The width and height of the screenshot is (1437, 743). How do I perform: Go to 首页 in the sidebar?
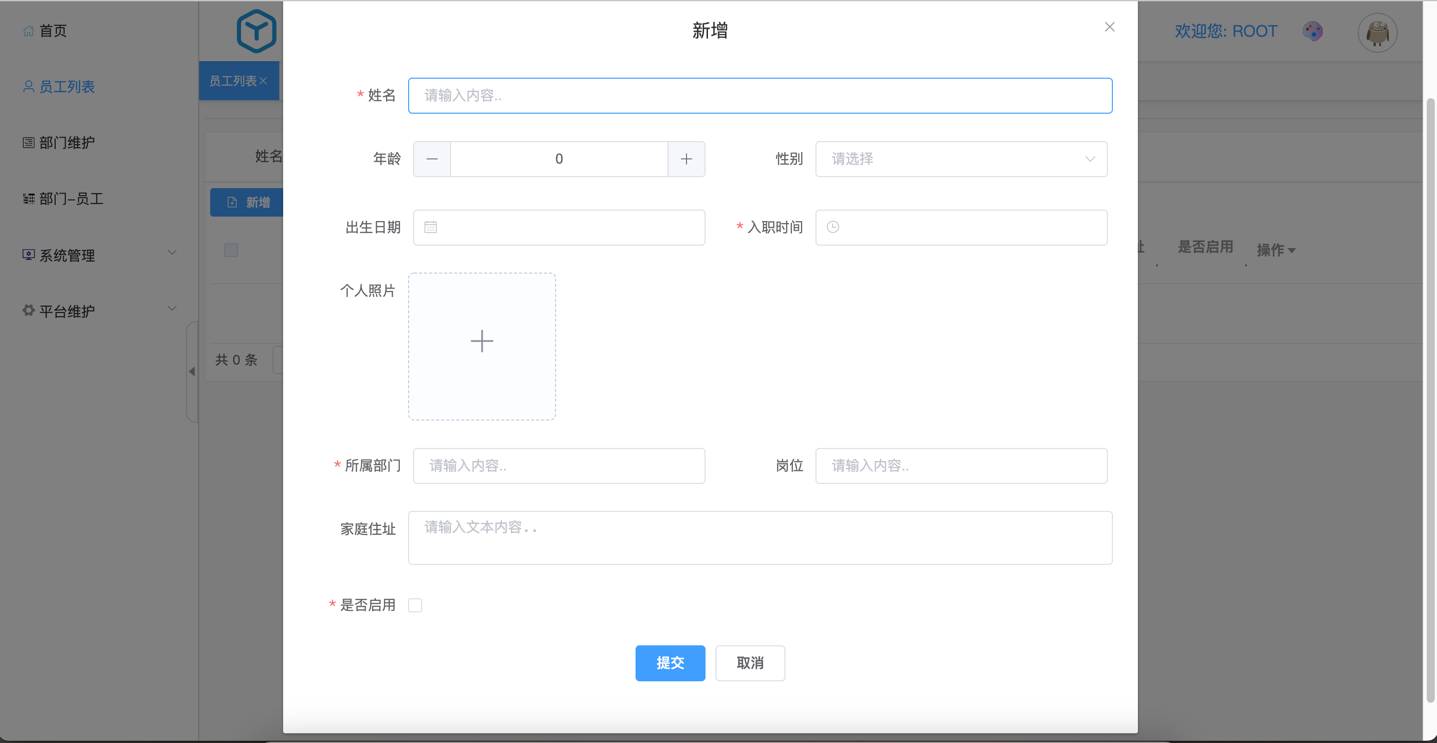click(x=52, y=31)
